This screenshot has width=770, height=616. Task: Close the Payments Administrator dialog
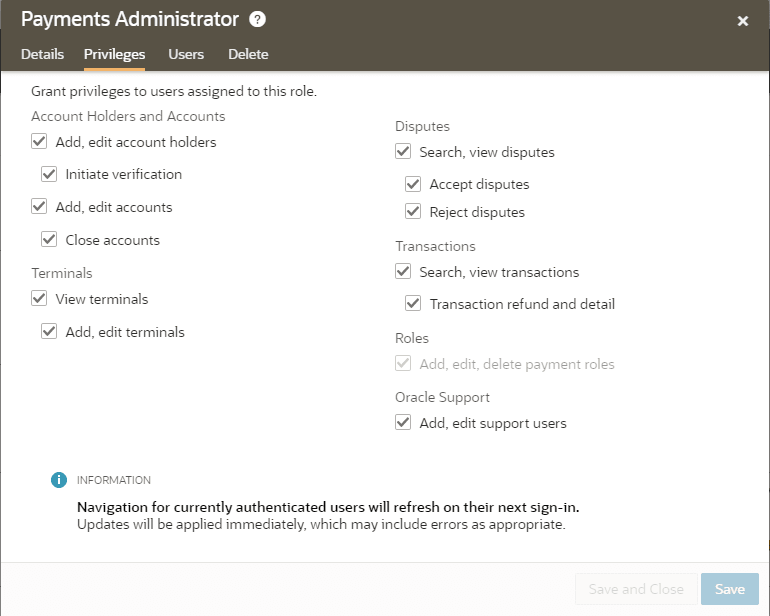743,21
